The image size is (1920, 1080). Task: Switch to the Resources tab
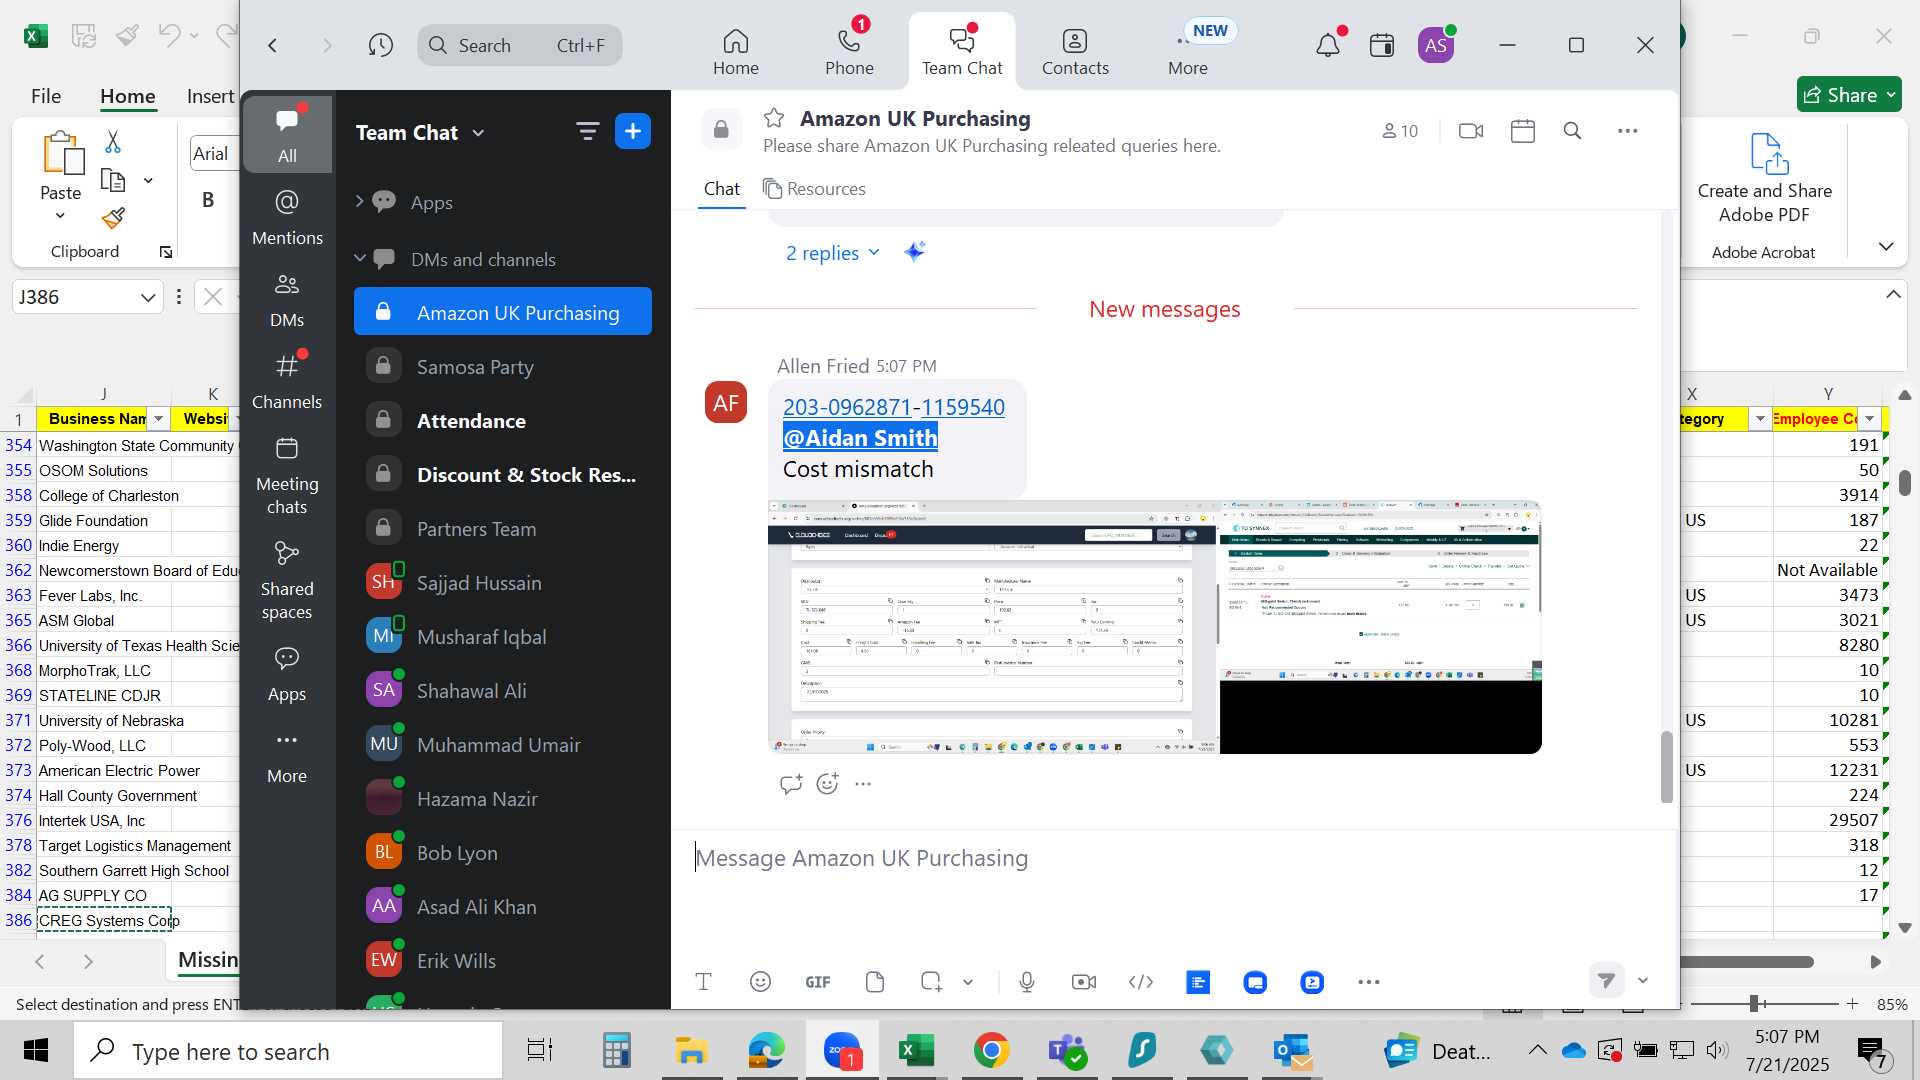pos(814,189)
